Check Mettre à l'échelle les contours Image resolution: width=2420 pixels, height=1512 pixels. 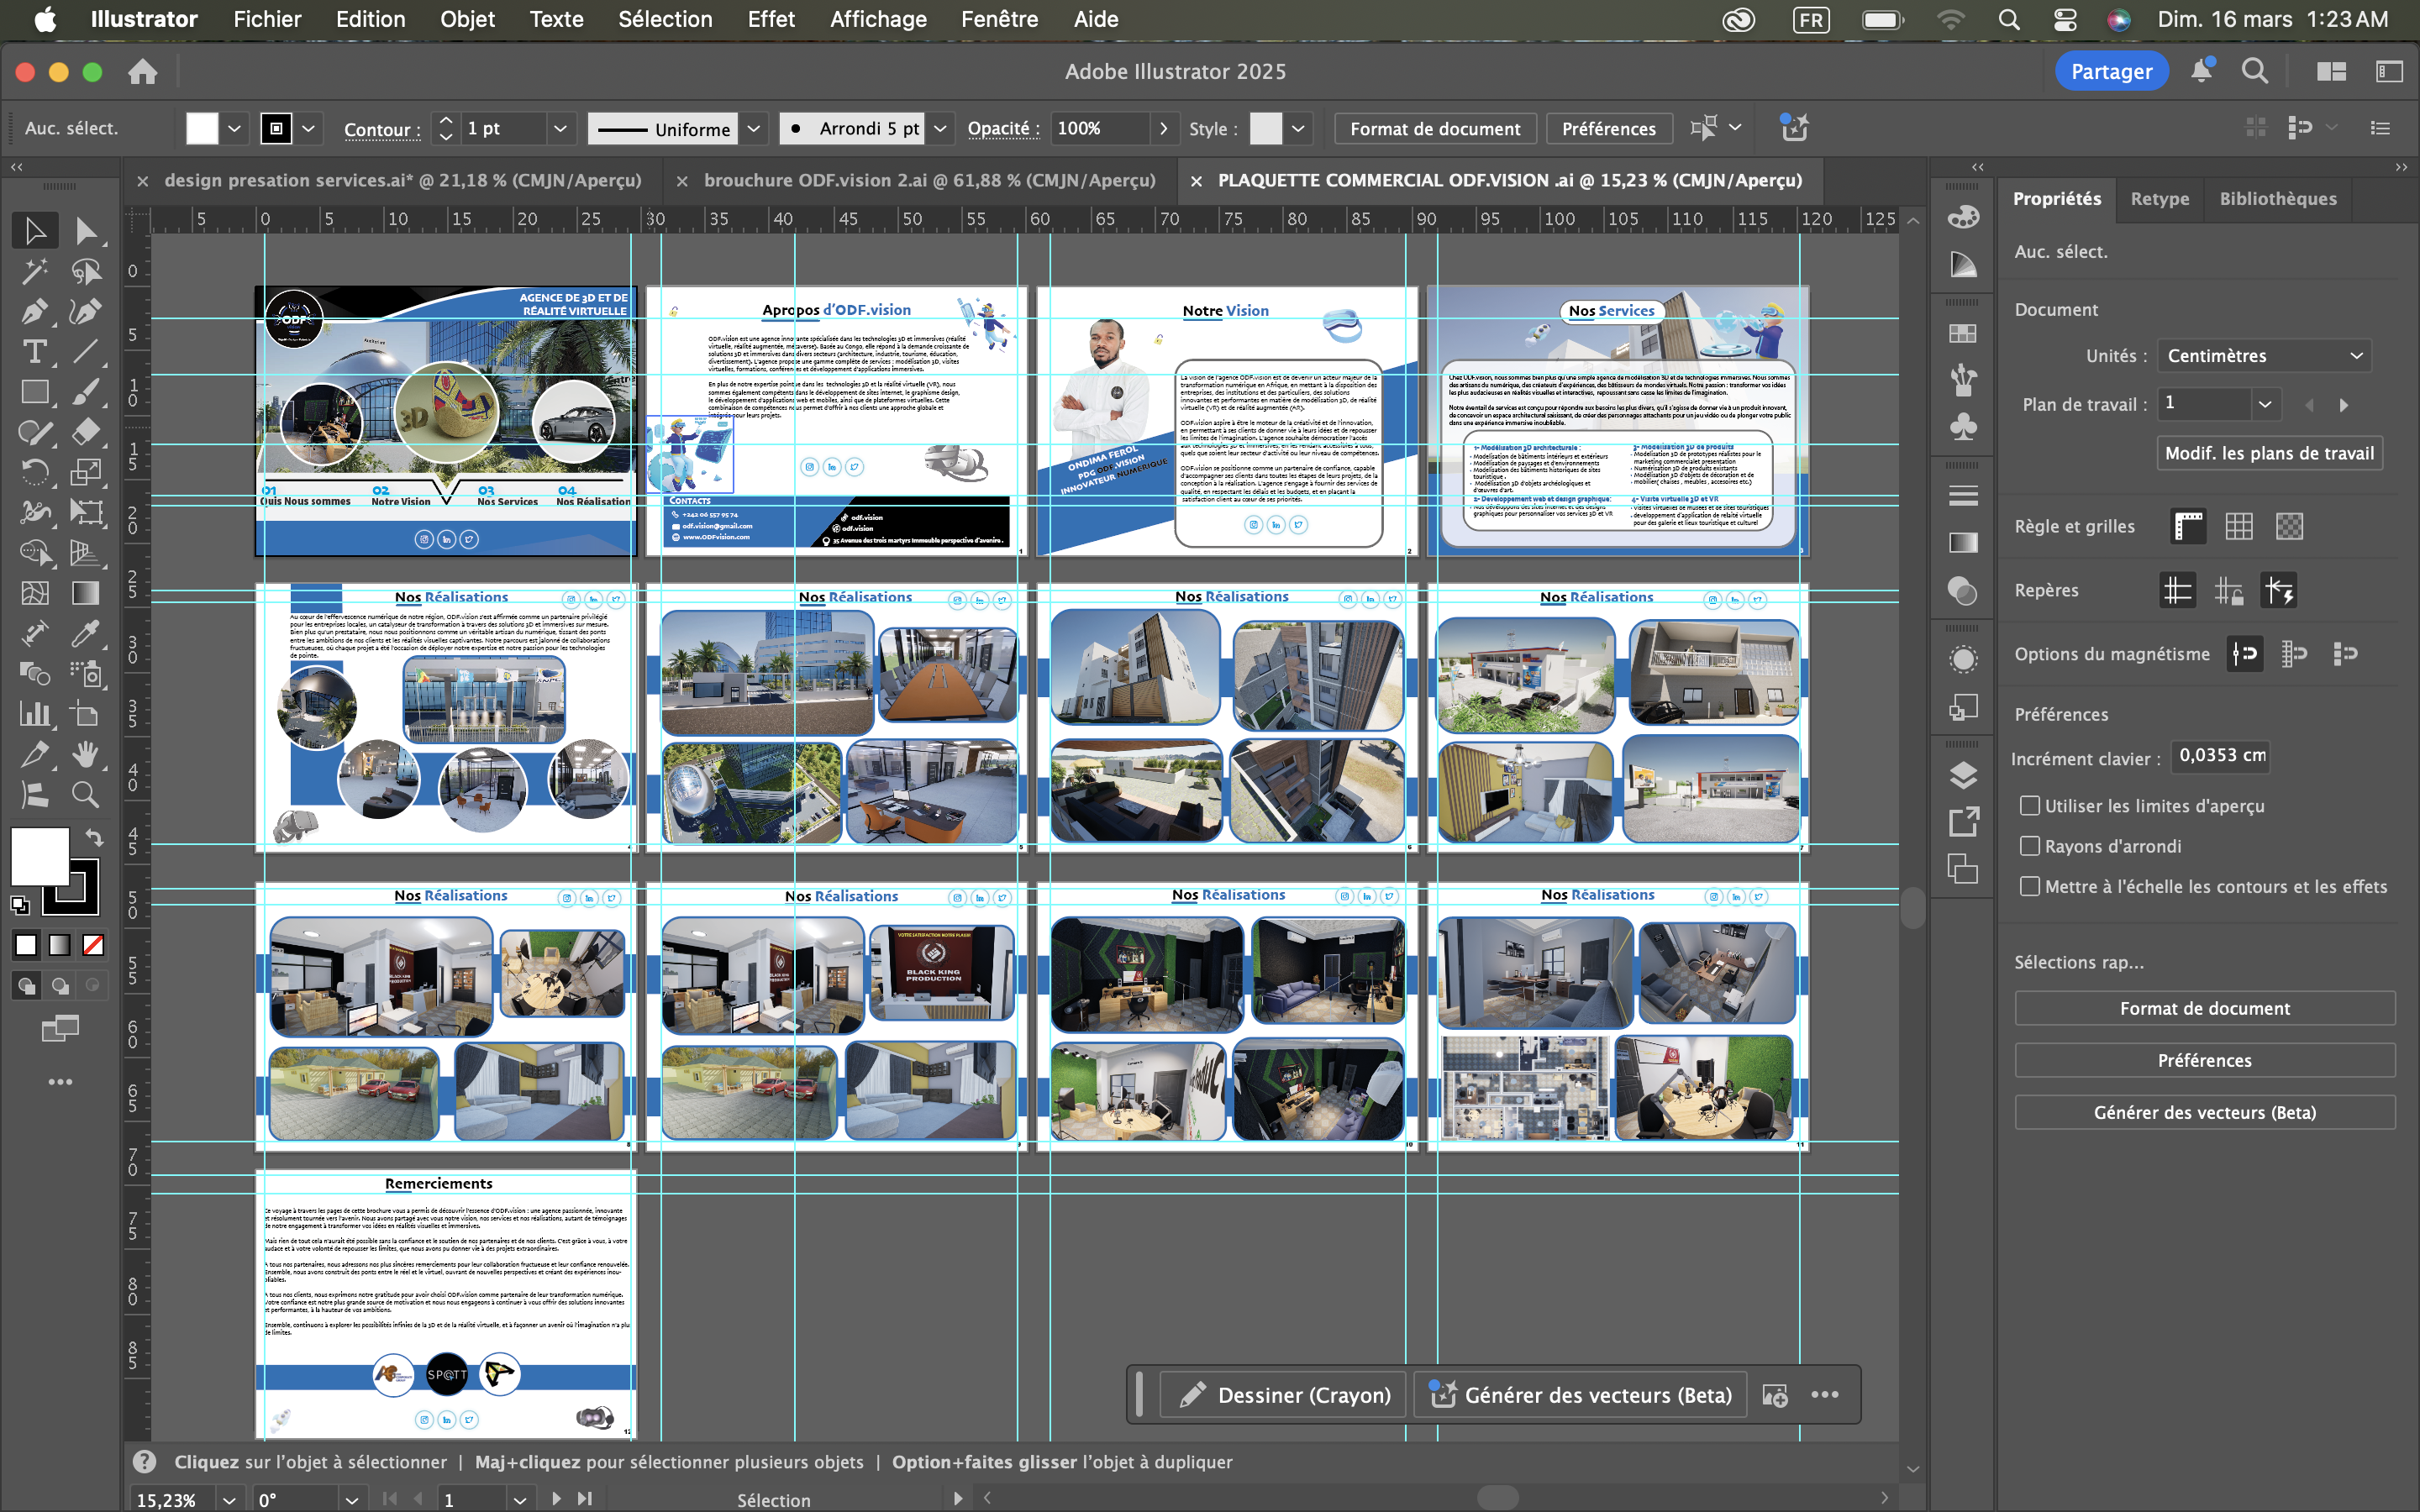[x=2030, y=886]
